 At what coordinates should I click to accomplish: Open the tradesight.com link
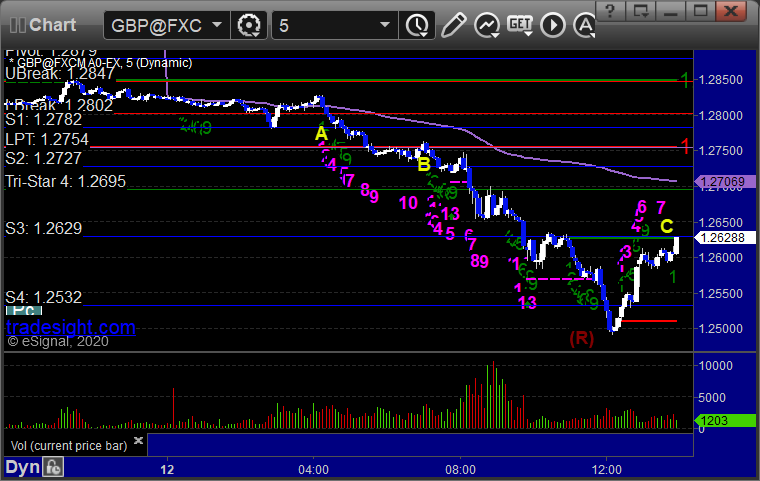click(x=71, y=327)
